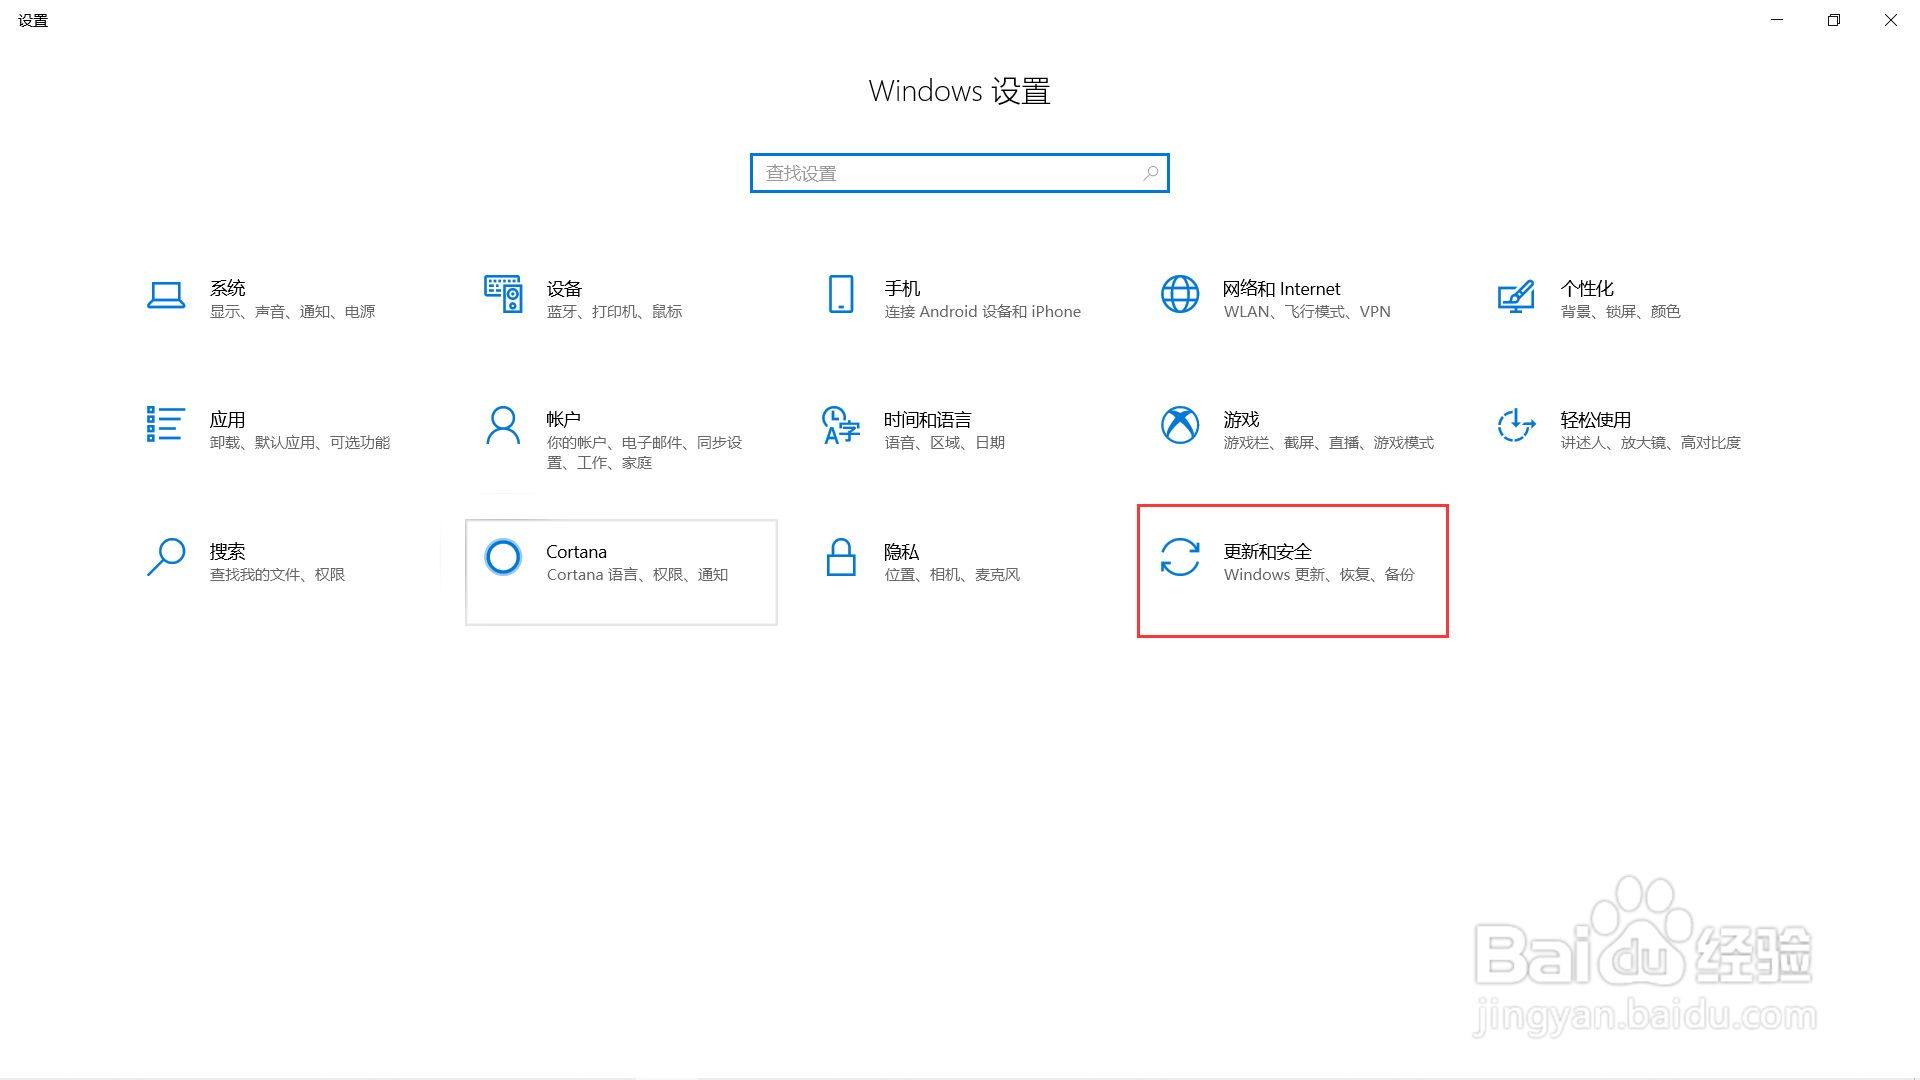Open the Cortana circle icon
Image resolution: width=1920 pixels, height=1080 pixels.
coord(503,557)
